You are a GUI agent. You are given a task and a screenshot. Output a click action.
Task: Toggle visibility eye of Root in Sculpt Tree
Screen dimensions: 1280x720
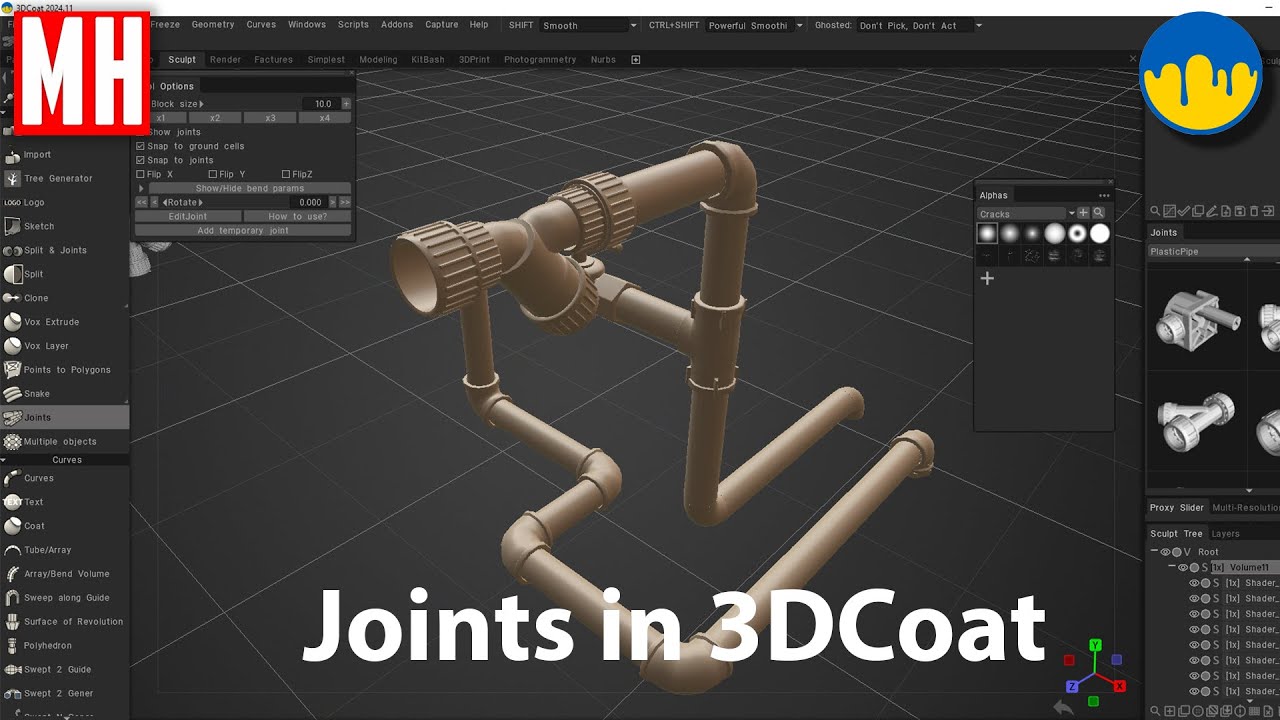click(1165, 552)
